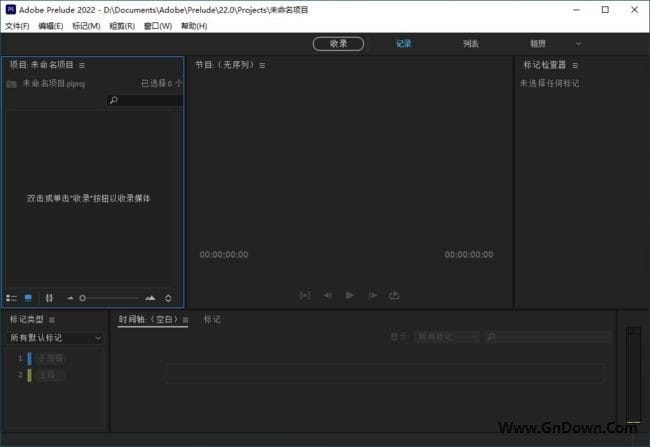This screenshot has width=650, height=447.
Task: Click the 节目: (无序列) panel title
Action: click(x=224, y=65)
